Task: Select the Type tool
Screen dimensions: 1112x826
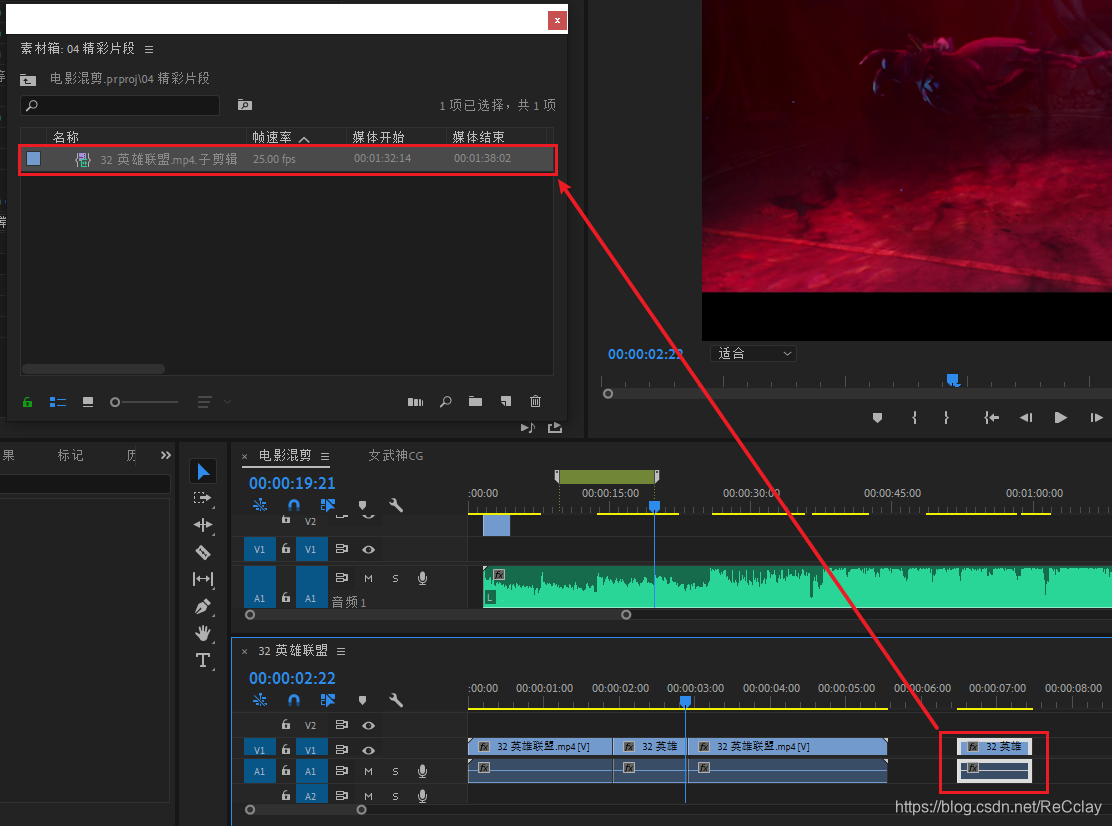Action: [x=203, y=660]
